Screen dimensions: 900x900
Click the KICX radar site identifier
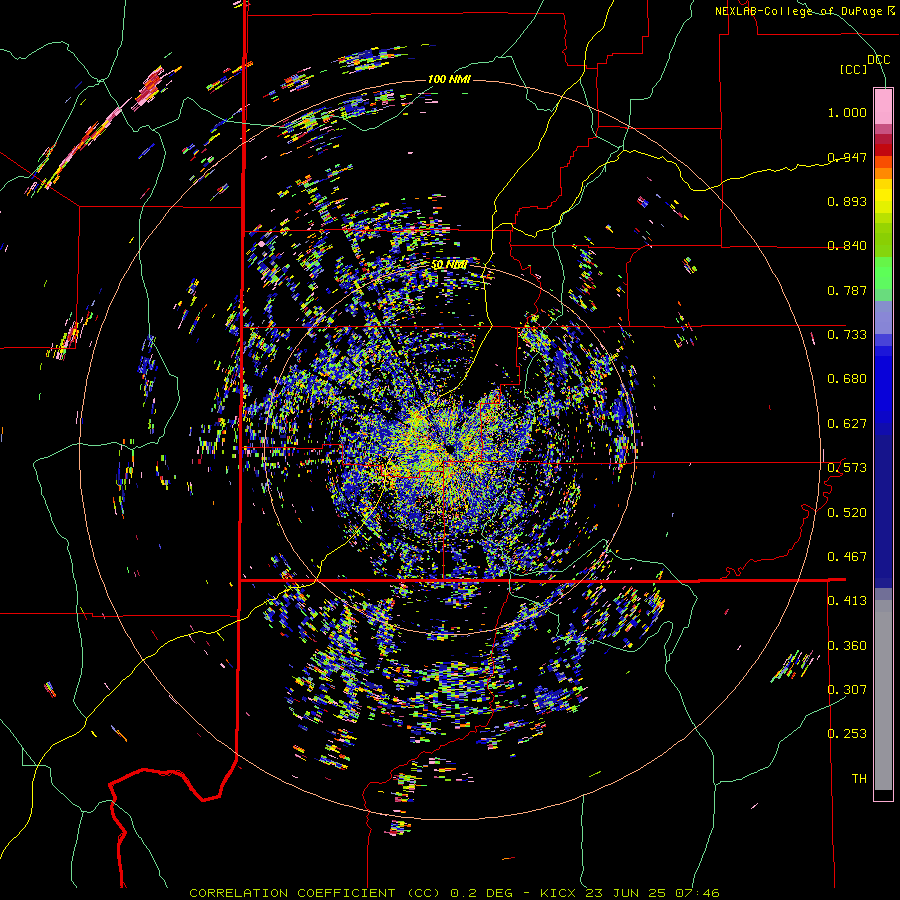click(x=557, y=893)
